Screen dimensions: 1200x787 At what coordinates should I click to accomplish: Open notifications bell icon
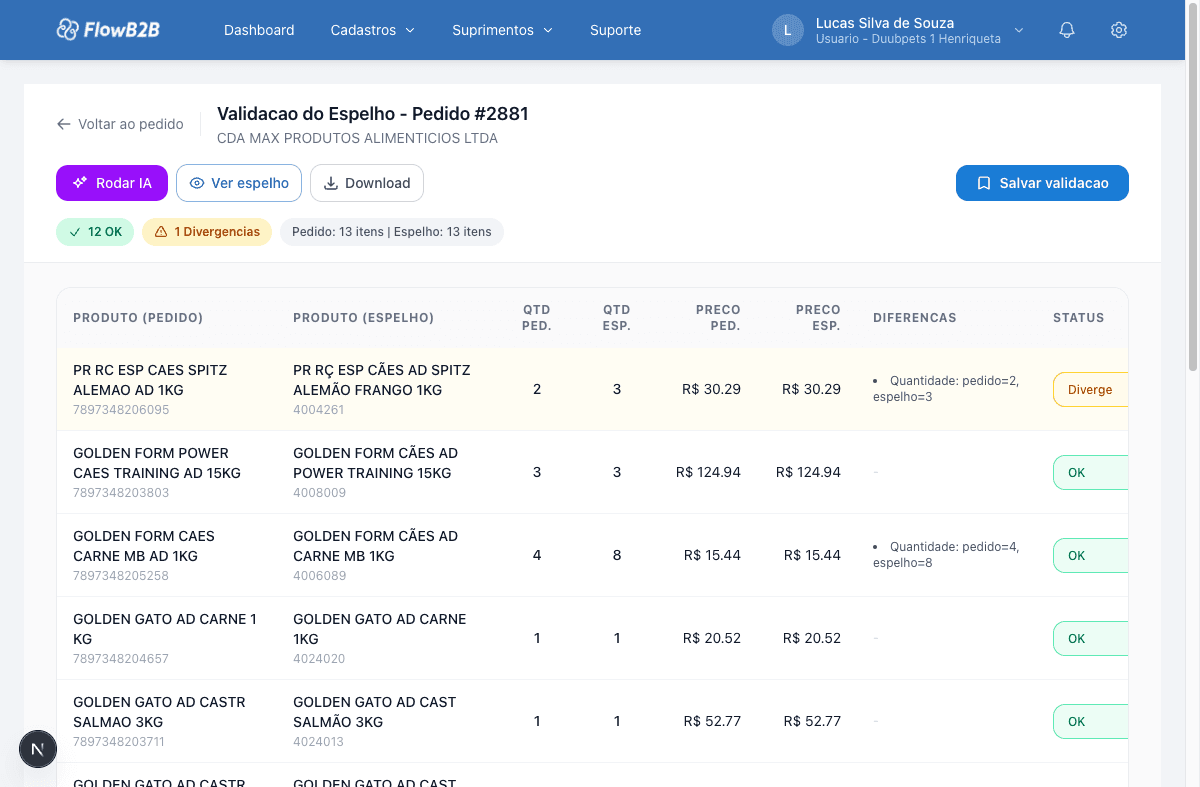pyautogui.click(x=1067, y=30)
